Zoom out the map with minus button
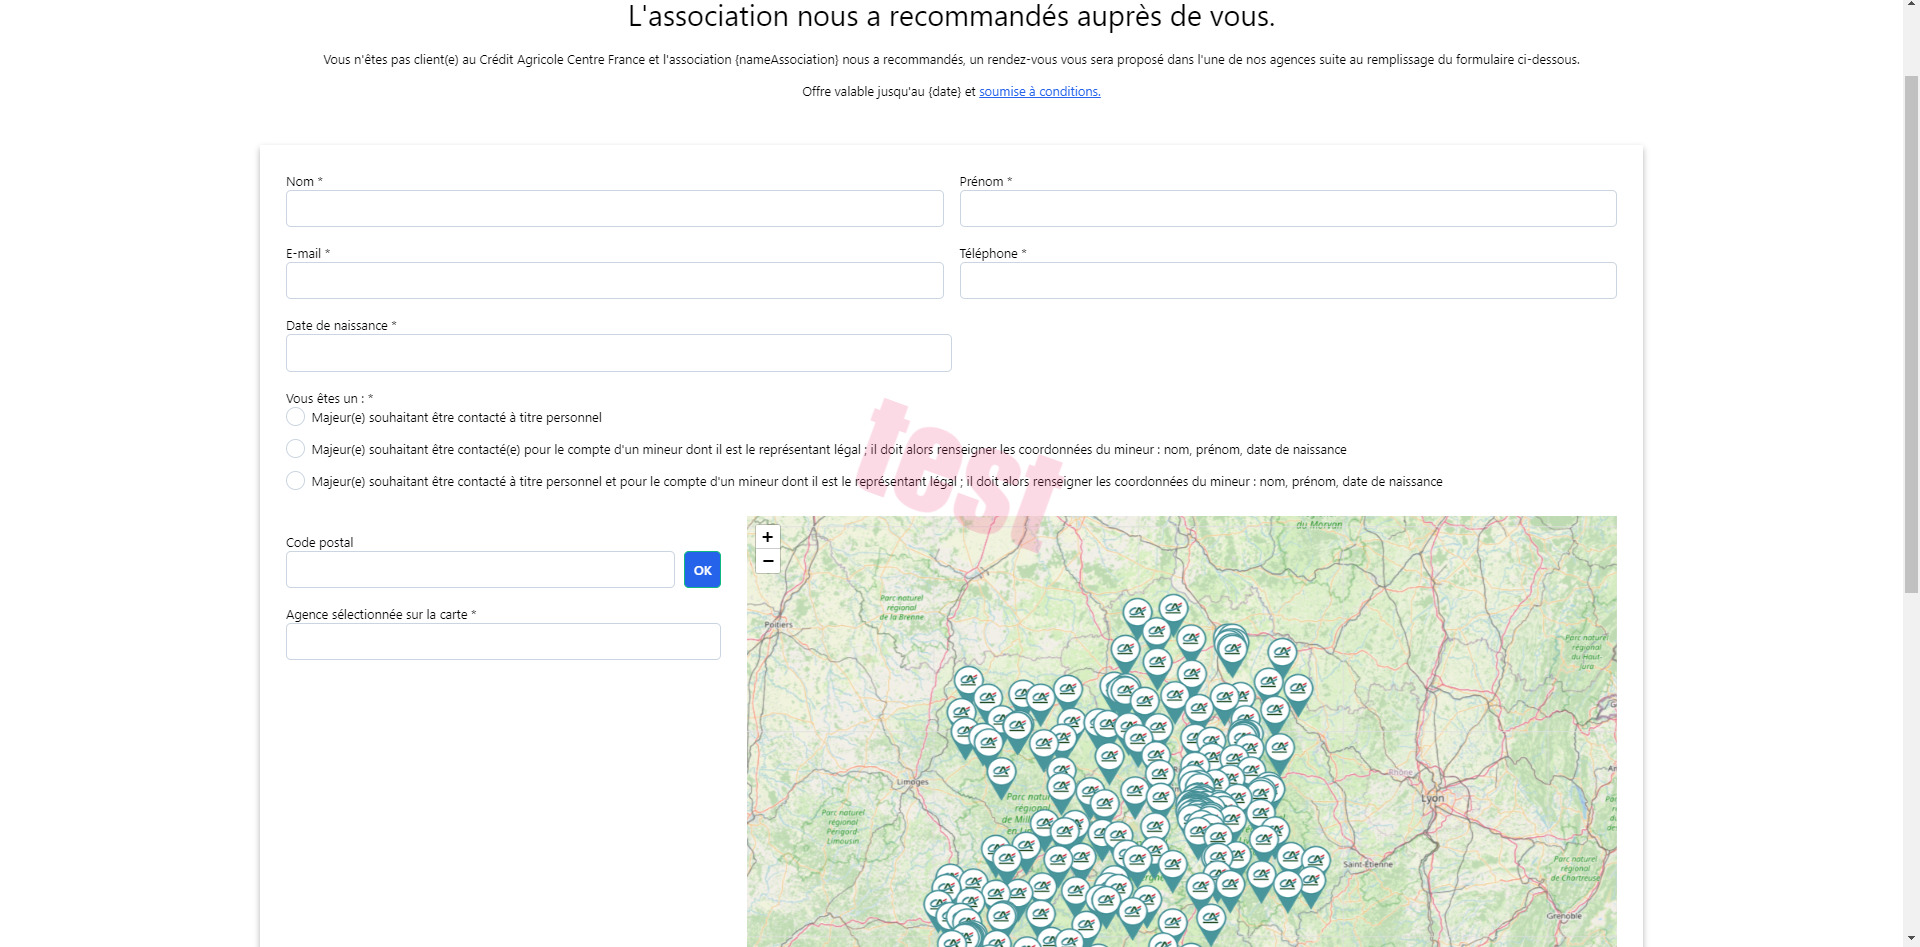This screenshot has width=1920, height=947. 767,561
